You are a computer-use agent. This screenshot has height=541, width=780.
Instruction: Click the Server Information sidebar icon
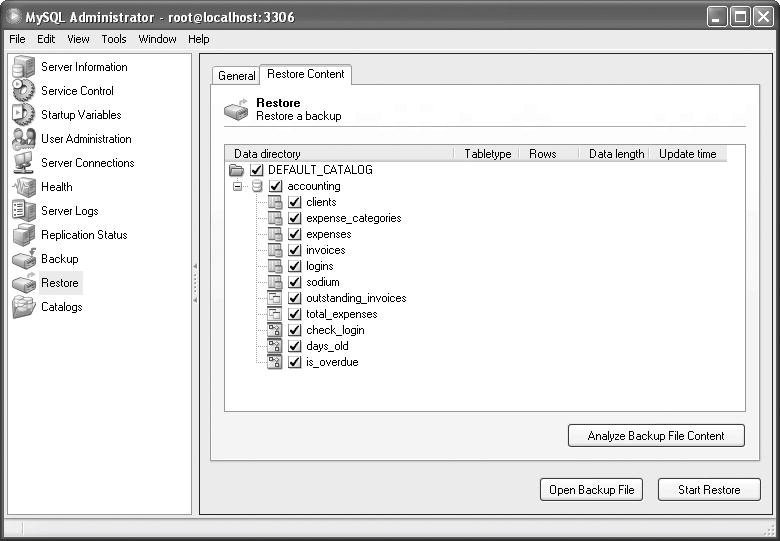tap(23, 67)
